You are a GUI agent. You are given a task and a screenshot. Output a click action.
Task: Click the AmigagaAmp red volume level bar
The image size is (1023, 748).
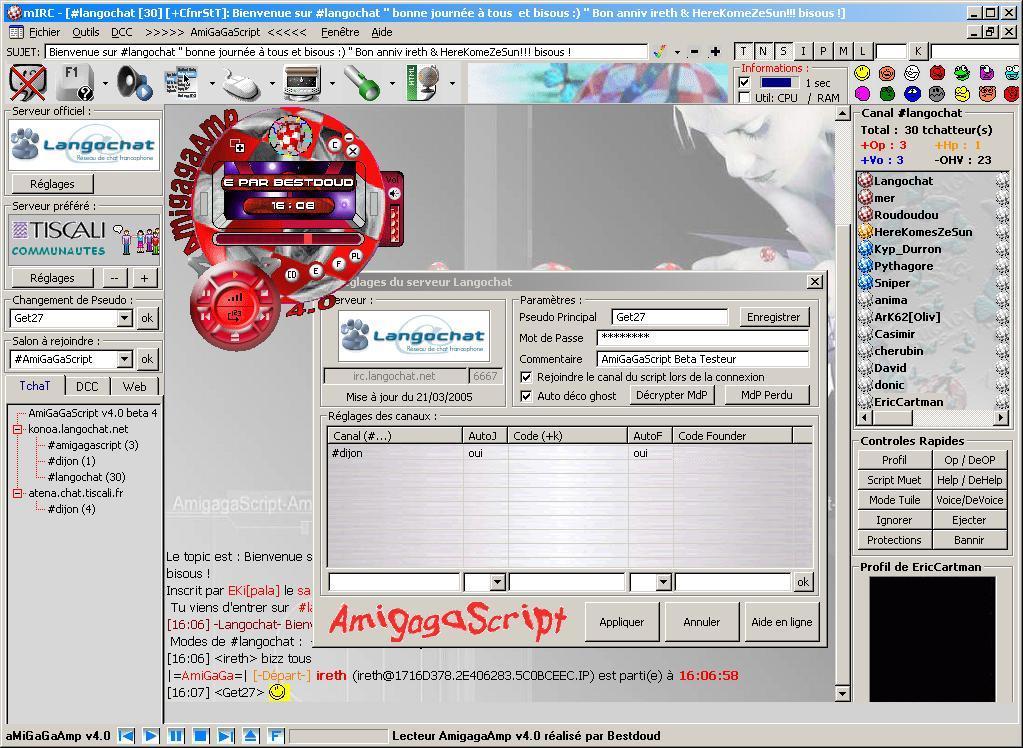(394, 225)
